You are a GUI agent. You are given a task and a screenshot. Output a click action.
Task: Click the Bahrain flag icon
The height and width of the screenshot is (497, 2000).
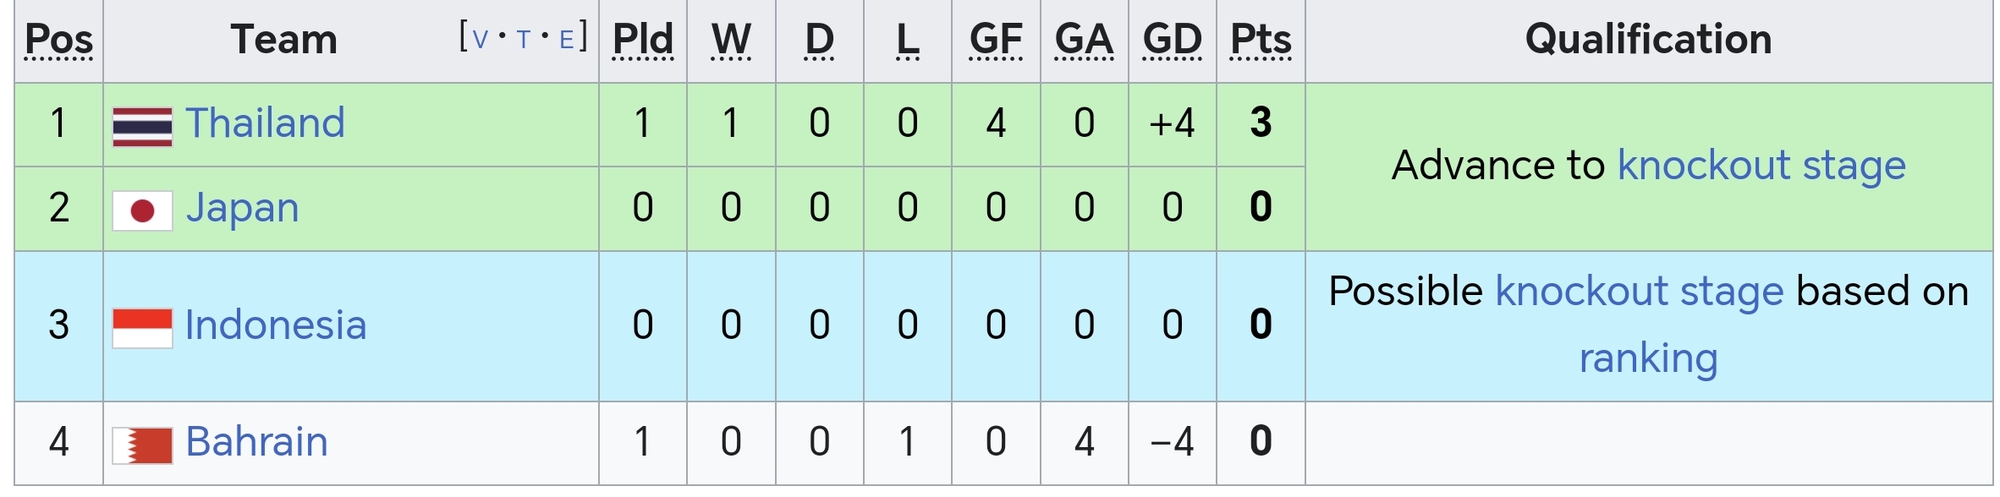click(142, 445)
